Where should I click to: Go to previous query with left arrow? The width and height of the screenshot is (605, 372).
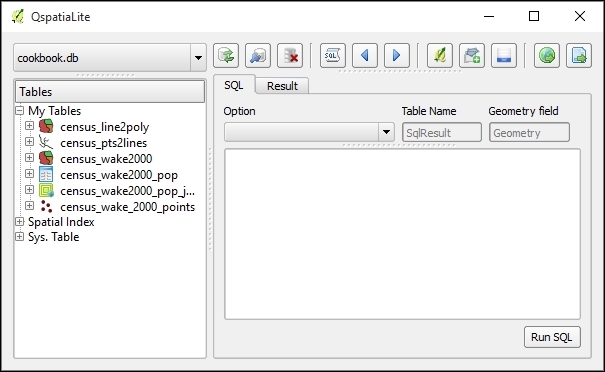[x=365, y=56]
